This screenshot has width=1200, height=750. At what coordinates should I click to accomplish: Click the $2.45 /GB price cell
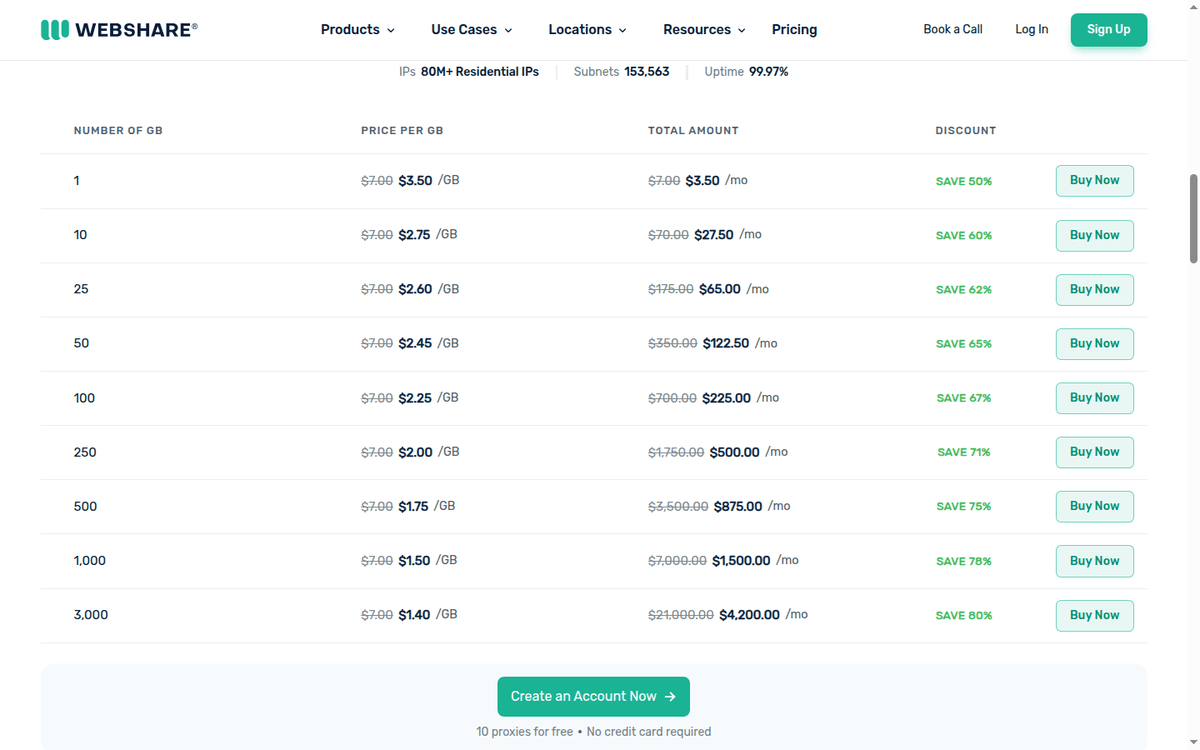point(410,343)
